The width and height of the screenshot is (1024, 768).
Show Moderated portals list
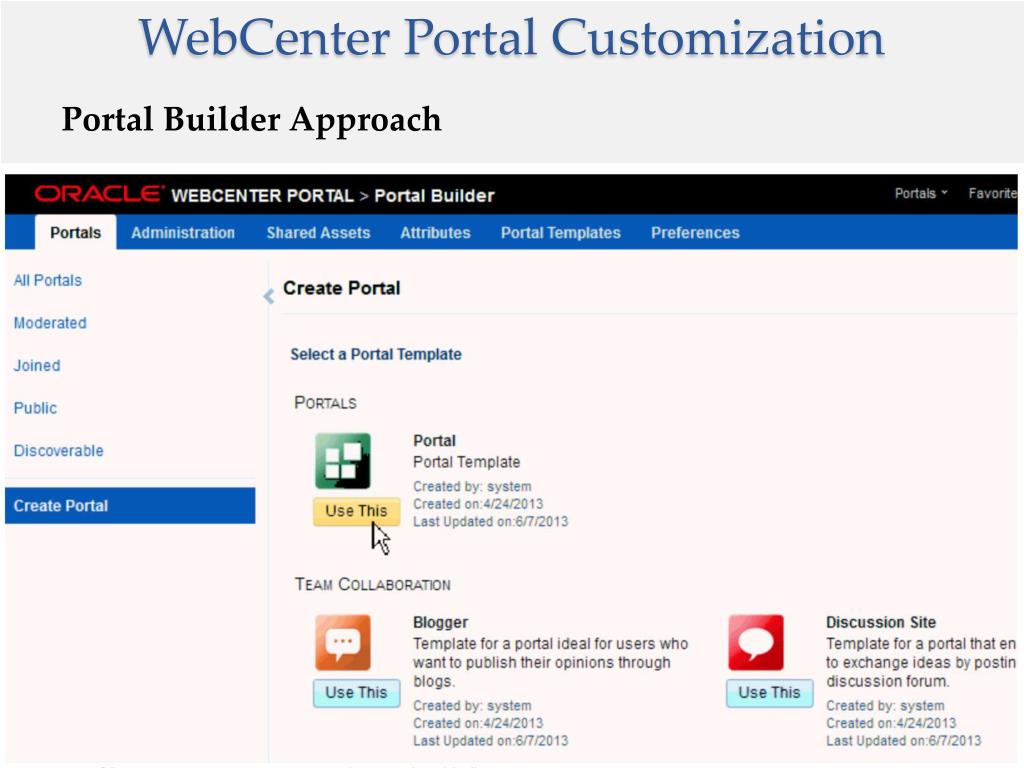pos(50,323)
